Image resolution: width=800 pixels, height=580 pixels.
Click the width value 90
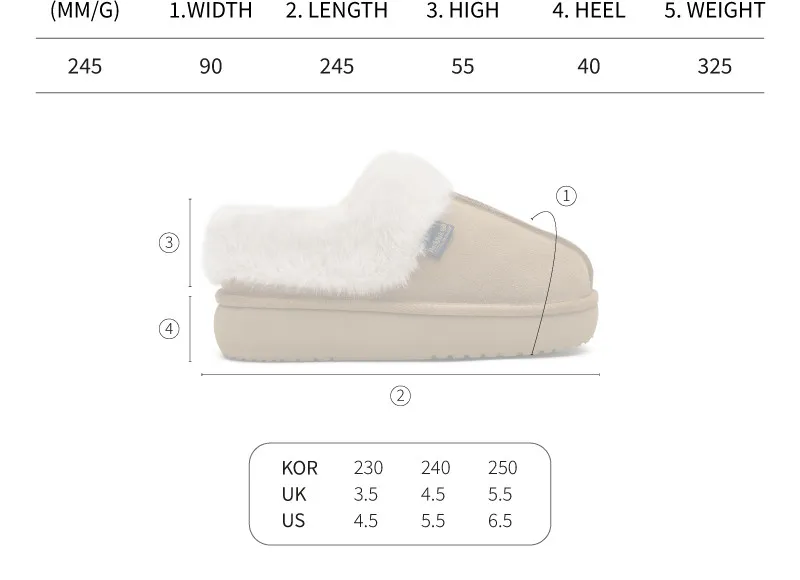[x=211, y=66]
